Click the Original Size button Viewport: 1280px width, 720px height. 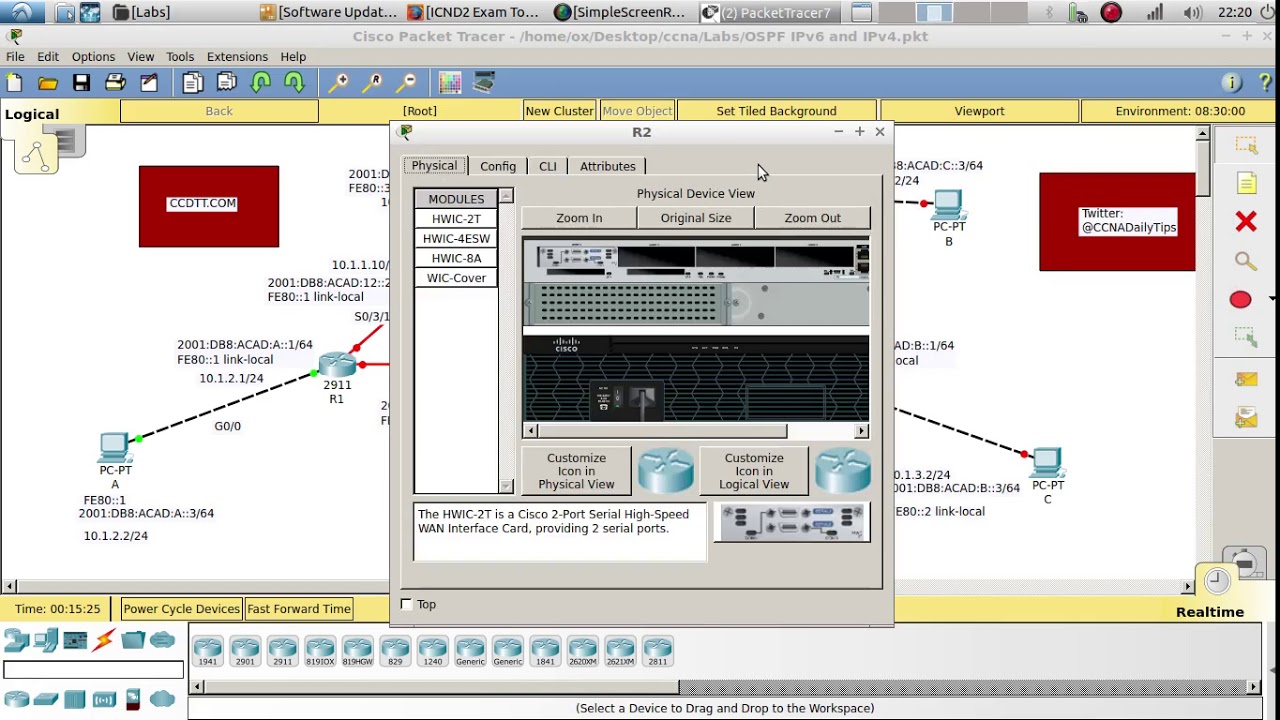[x=696, y=218]
